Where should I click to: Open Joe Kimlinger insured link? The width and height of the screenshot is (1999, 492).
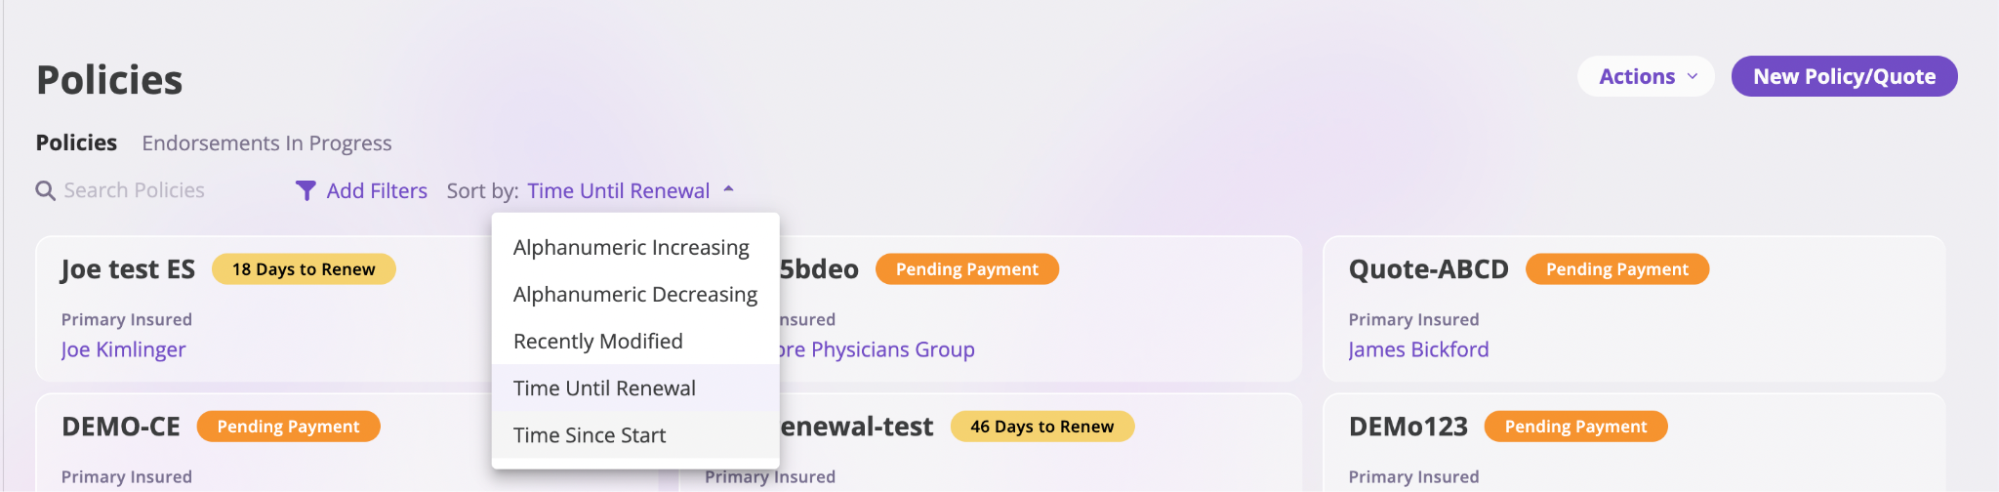123,349
